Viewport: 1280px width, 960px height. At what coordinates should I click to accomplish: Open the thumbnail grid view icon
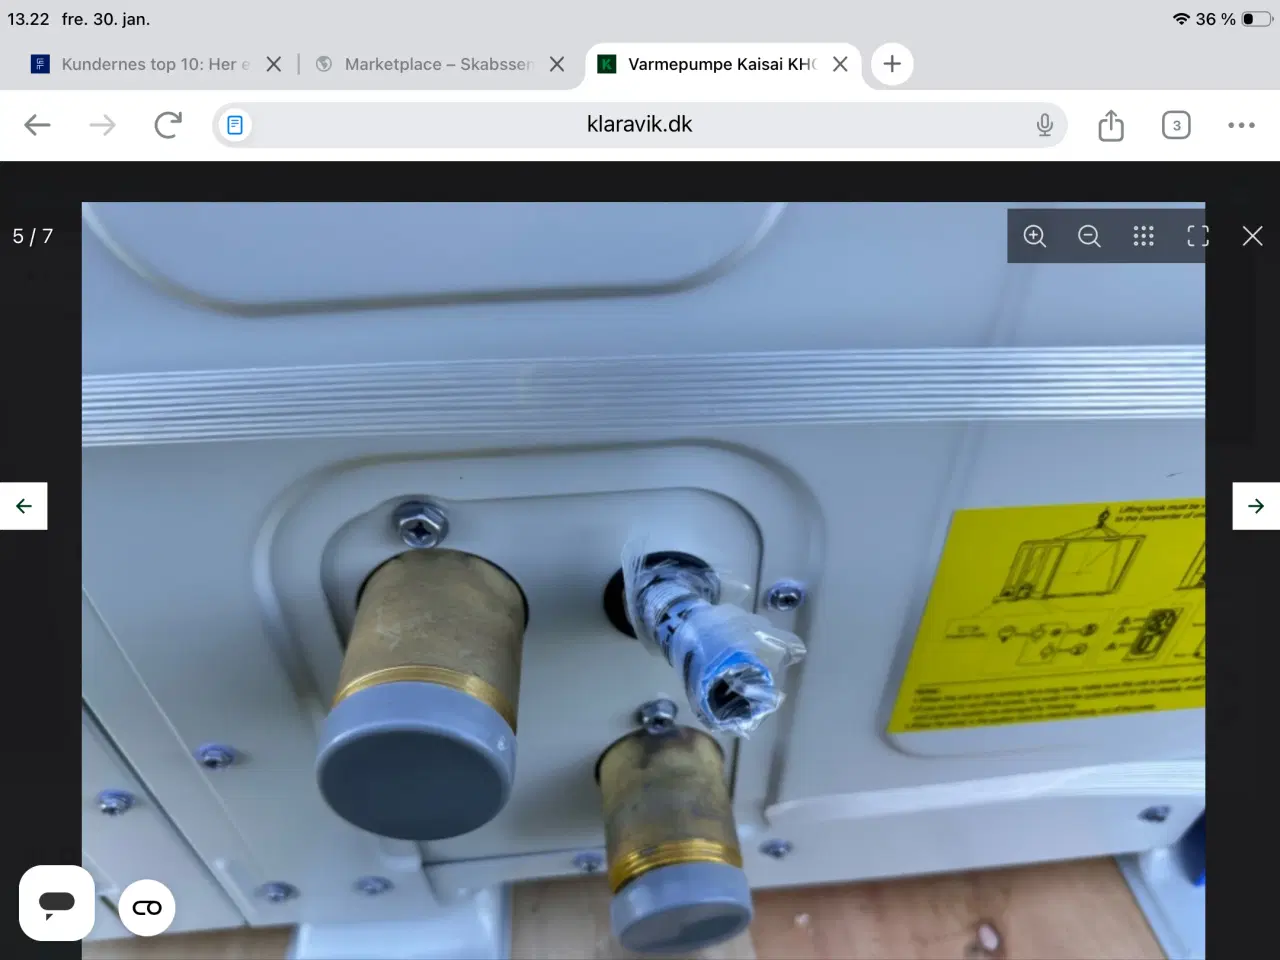1143,236
